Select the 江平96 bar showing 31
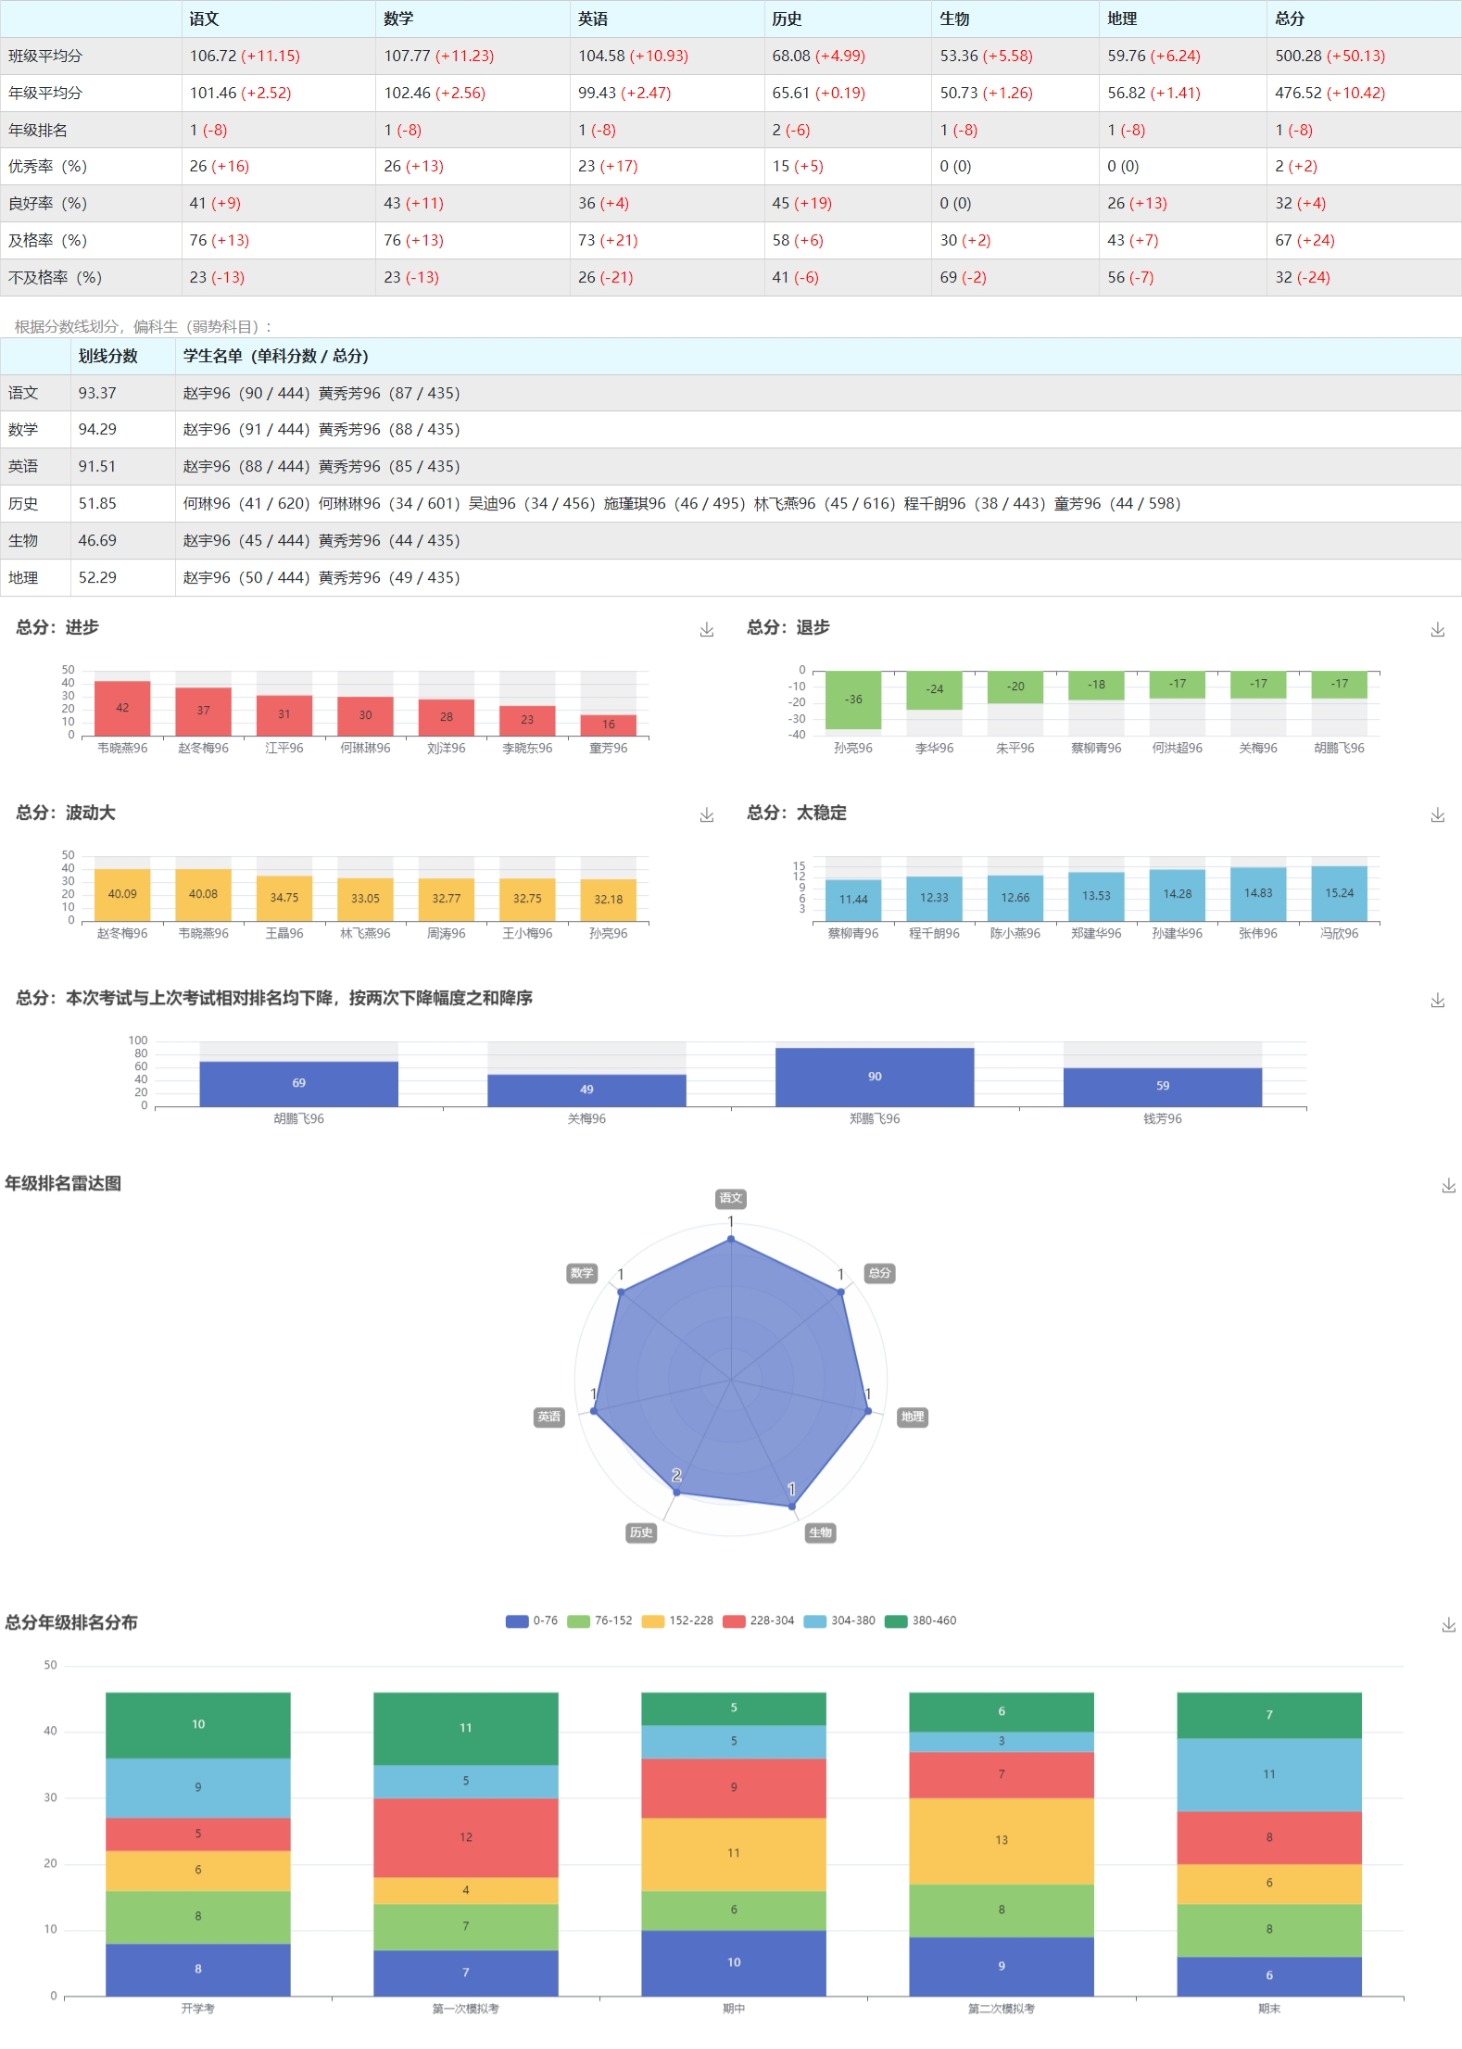Image resolution: width=1462 pixels, height=2049 pixels. pos(284,715)
